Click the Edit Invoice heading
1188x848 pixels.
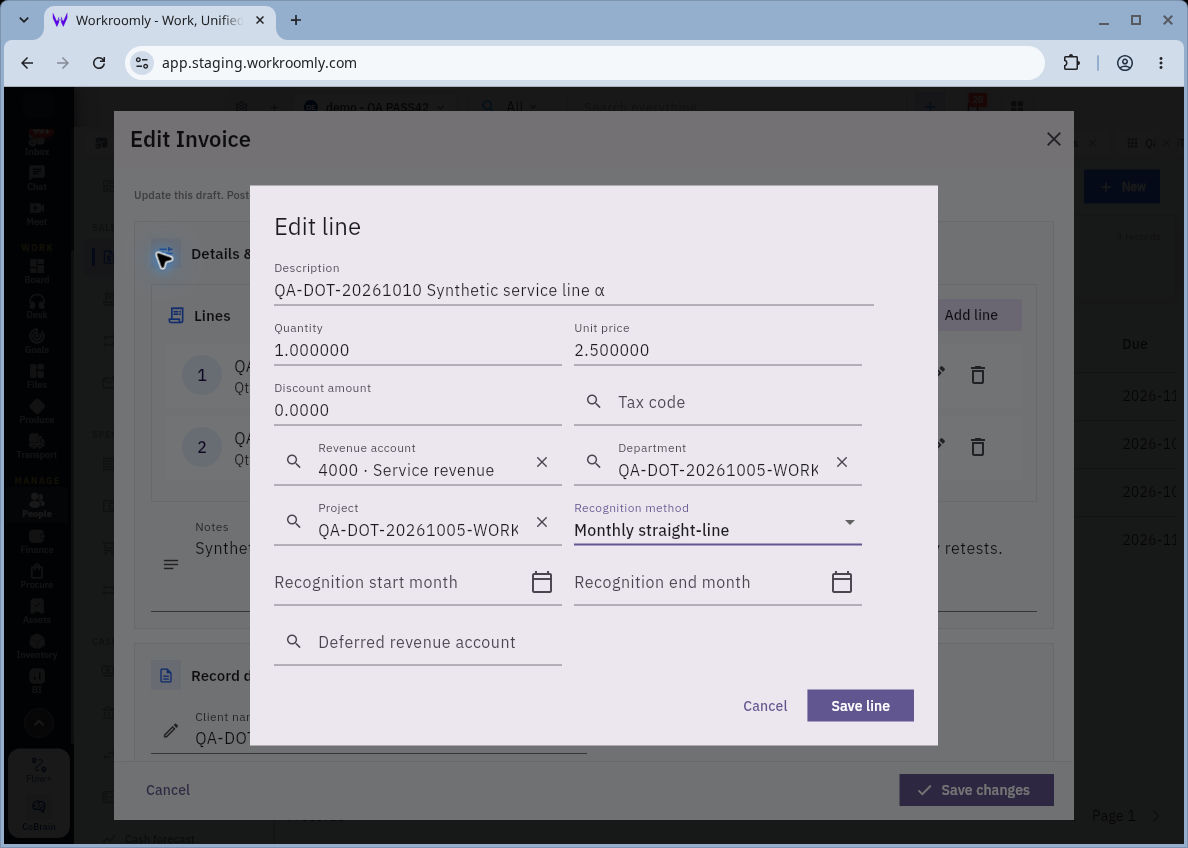coord(190,139)
